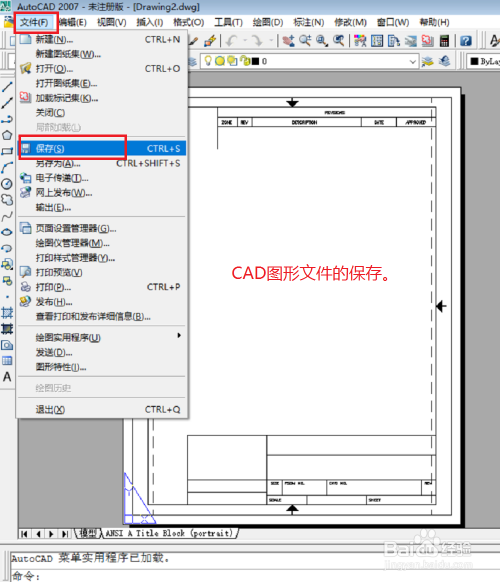This screenshot has height=582, width=500.
Task: Select the Arc draw tool
Action: (7, 167)
